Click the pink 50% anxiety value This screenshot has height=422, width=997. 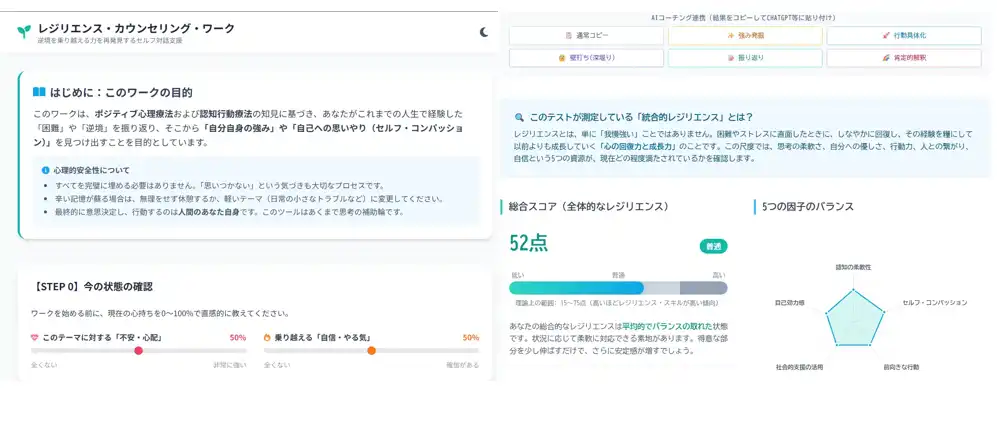pos(238,337)
